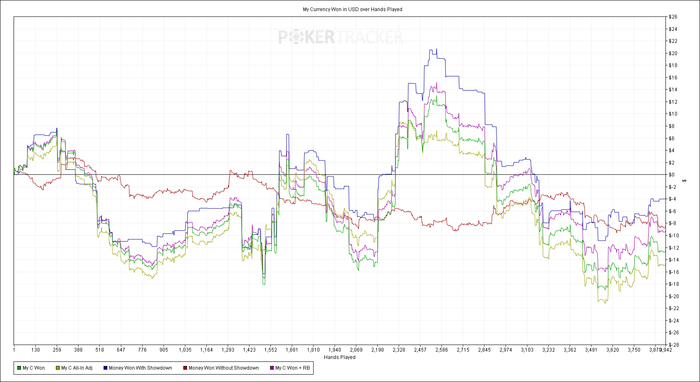The image size is (700, 382).
Task: Select the 'My C All-In Adj' legend label
Action: [x=77, y=368]
